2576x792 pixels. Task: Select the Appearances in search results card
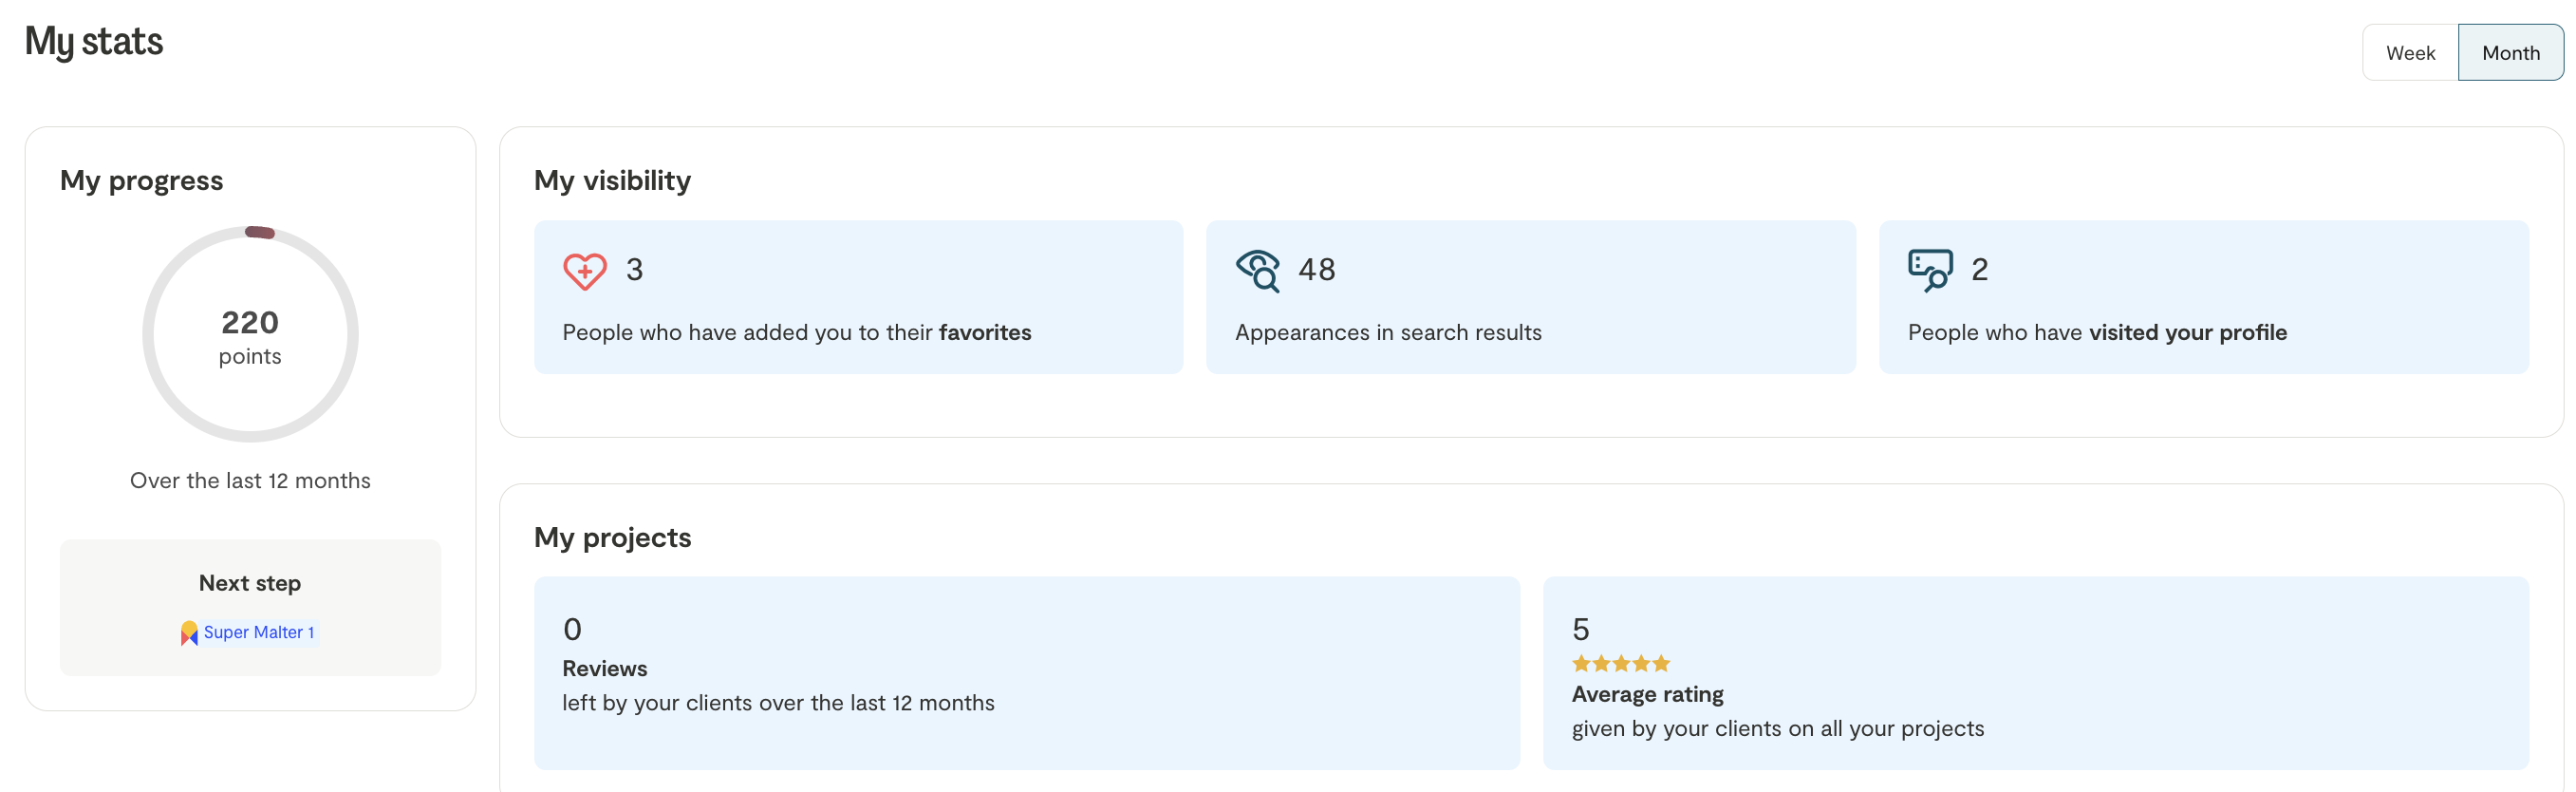tap(1530, 297)
